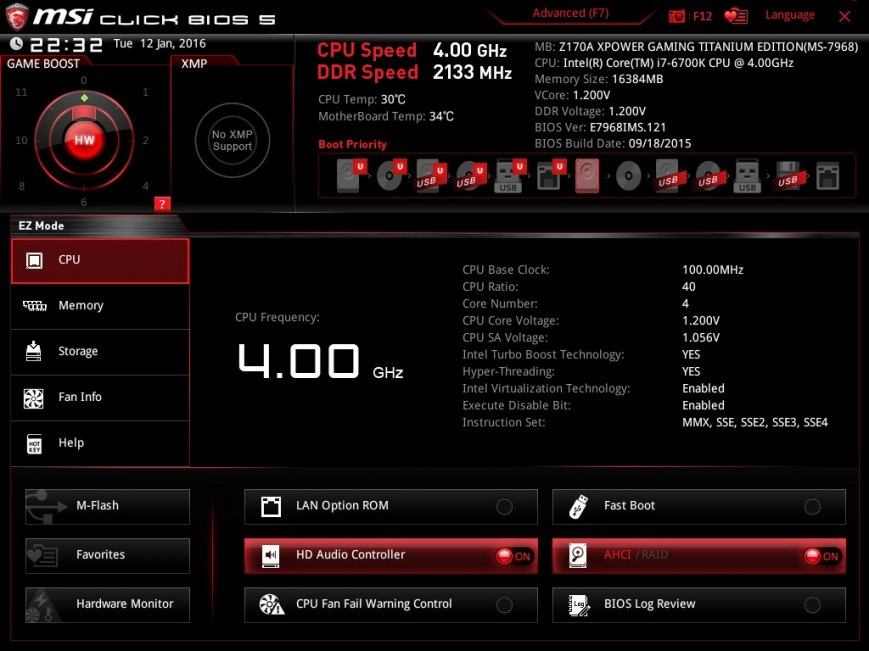The width and height of the screenshot is (869, 651).
Task: Click the CPU Base Clock 100.00MHz value
Action: click(x=713, y=270)
